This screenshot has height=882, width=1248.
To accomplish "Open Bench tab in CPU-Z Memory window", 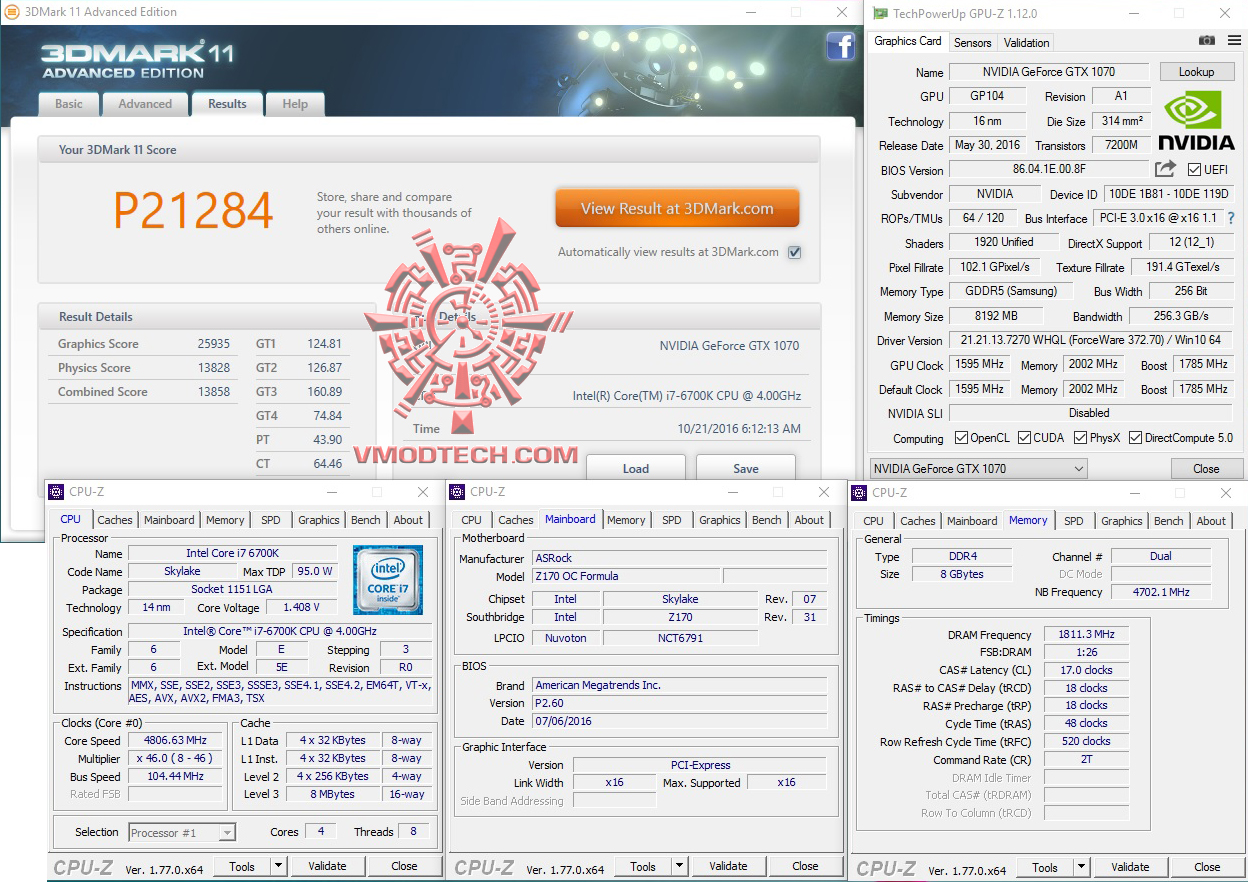I will (x=1168, y=521).
